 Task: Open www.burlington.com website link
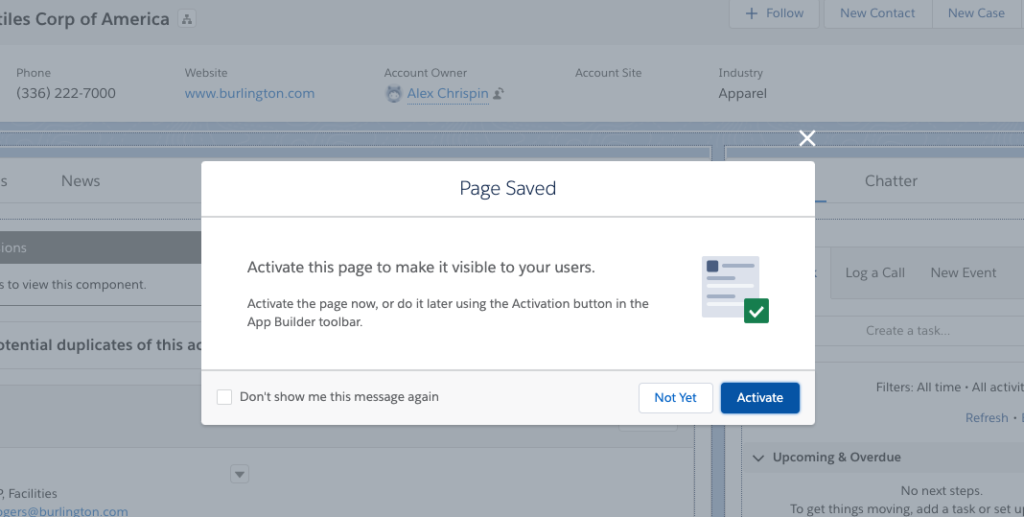point(249,93)
